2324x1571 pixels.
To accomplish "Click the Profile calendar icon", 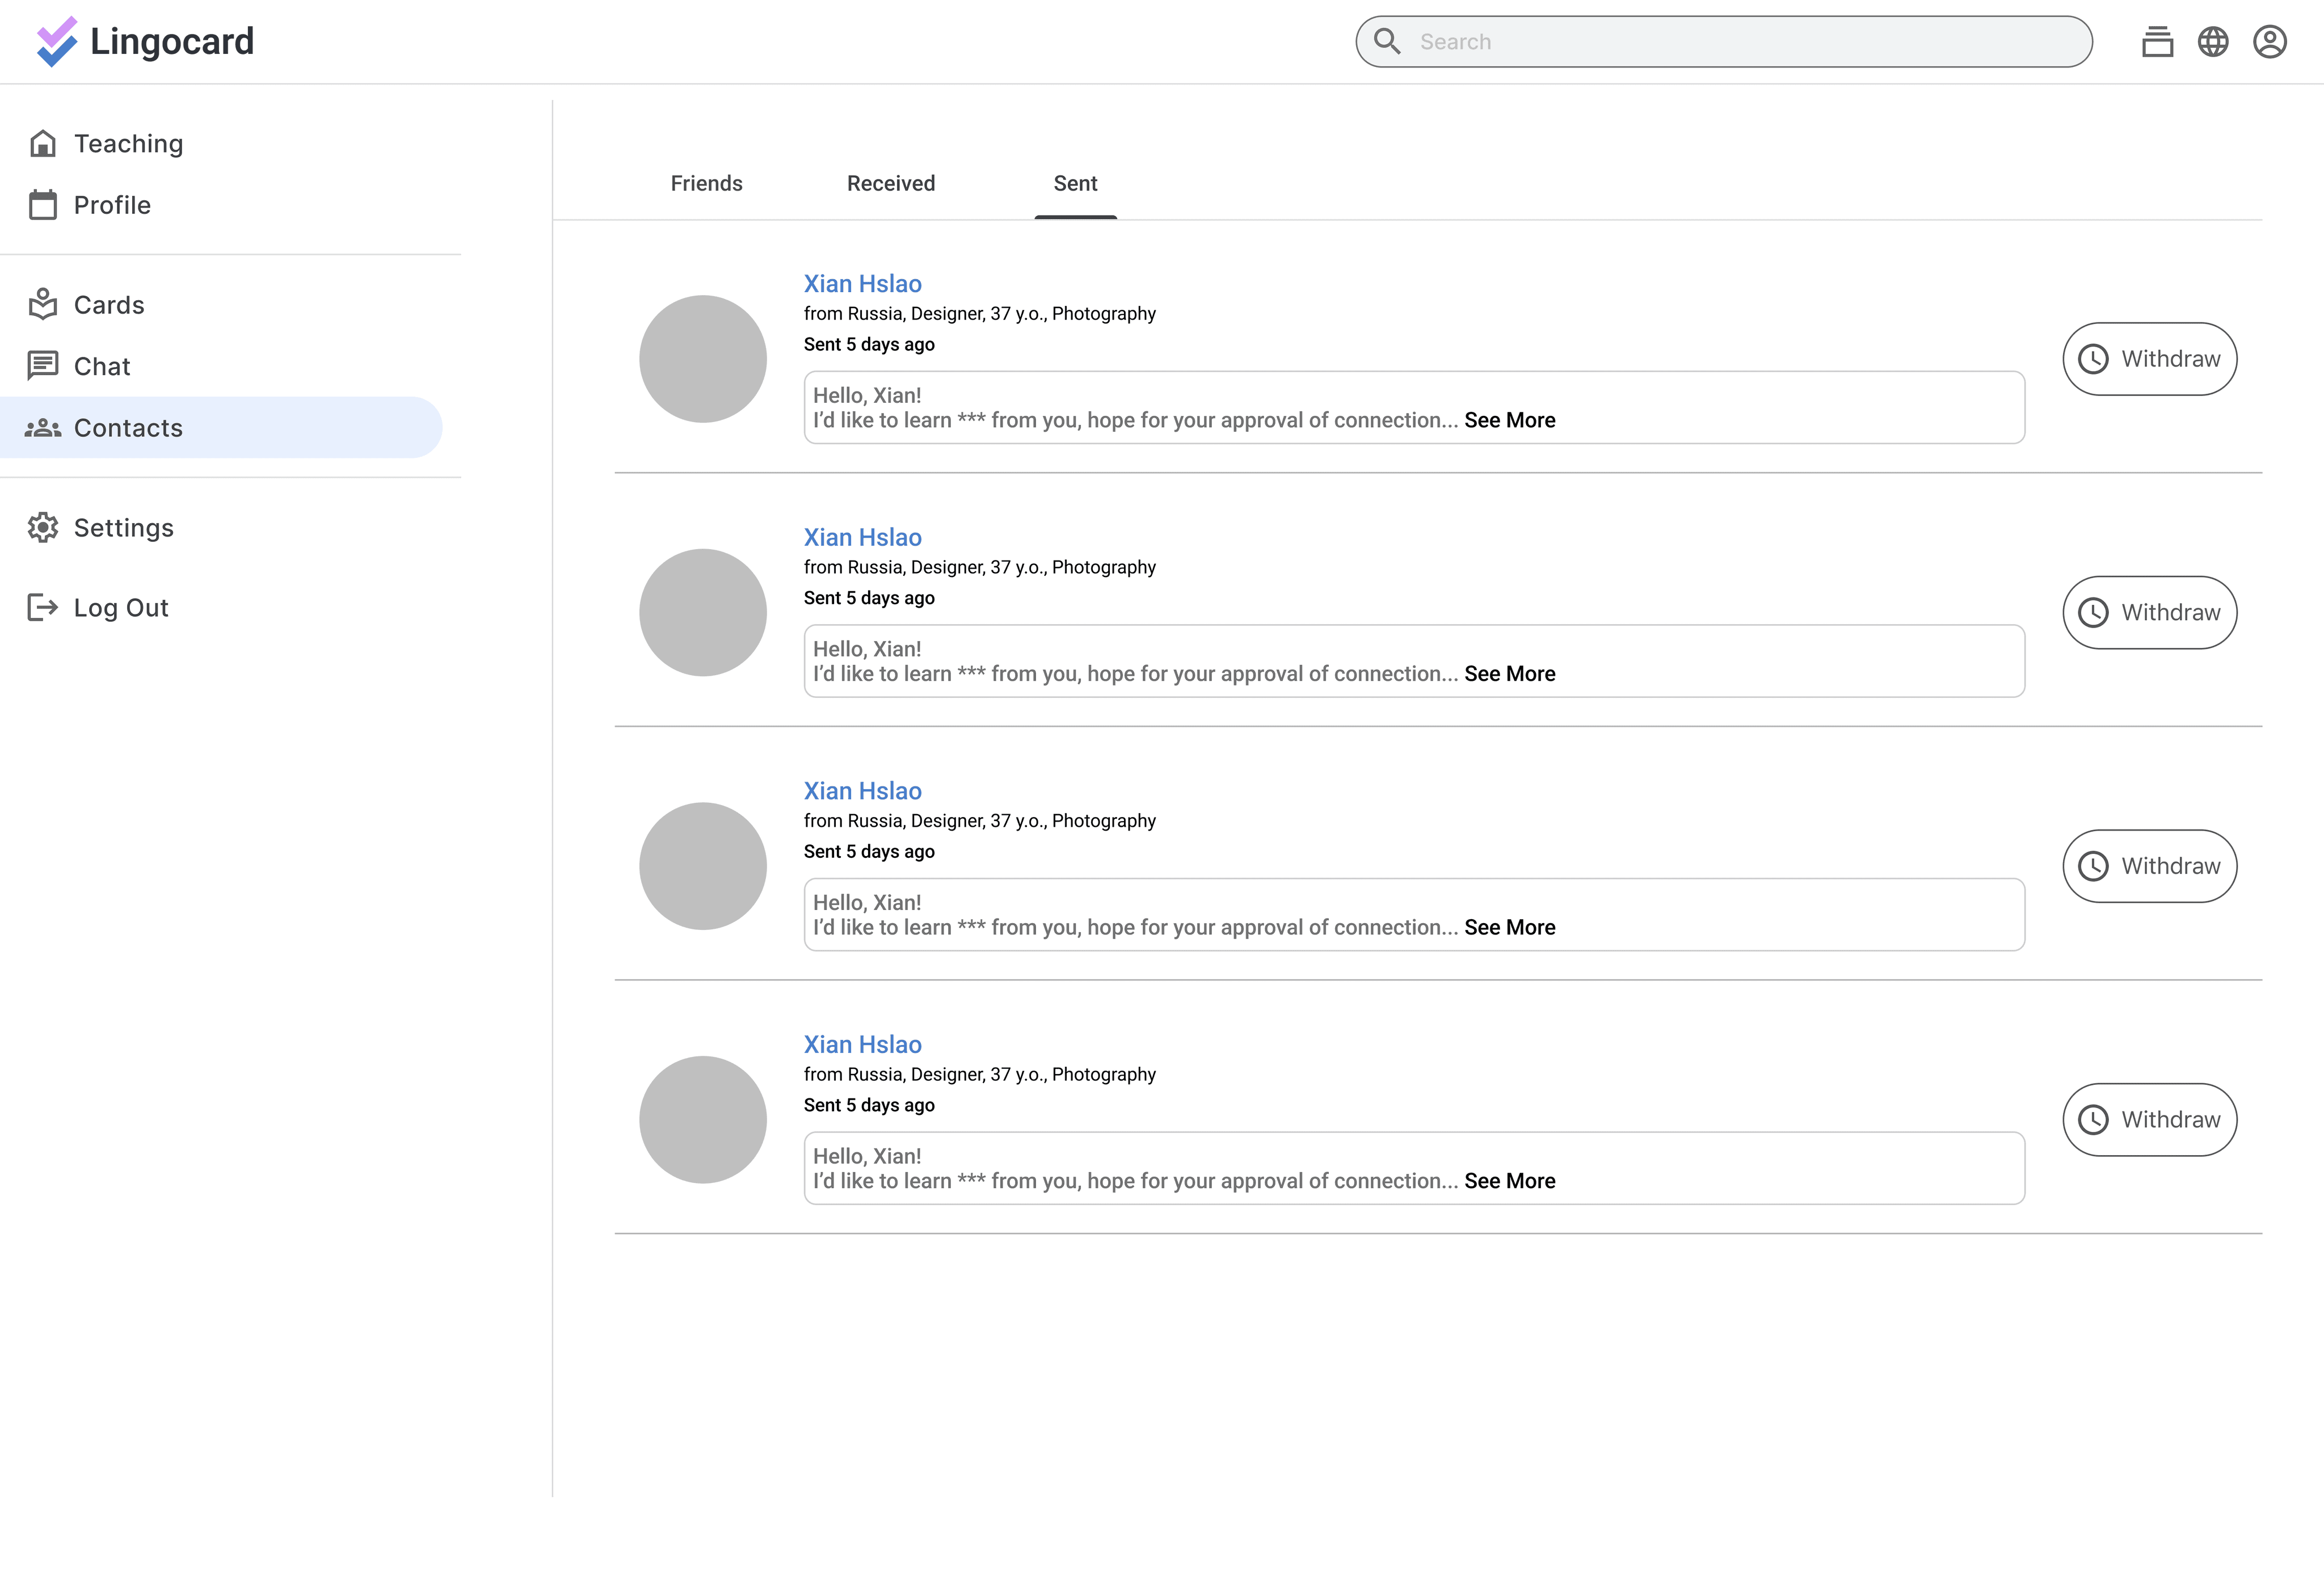I will pos(43,205).
